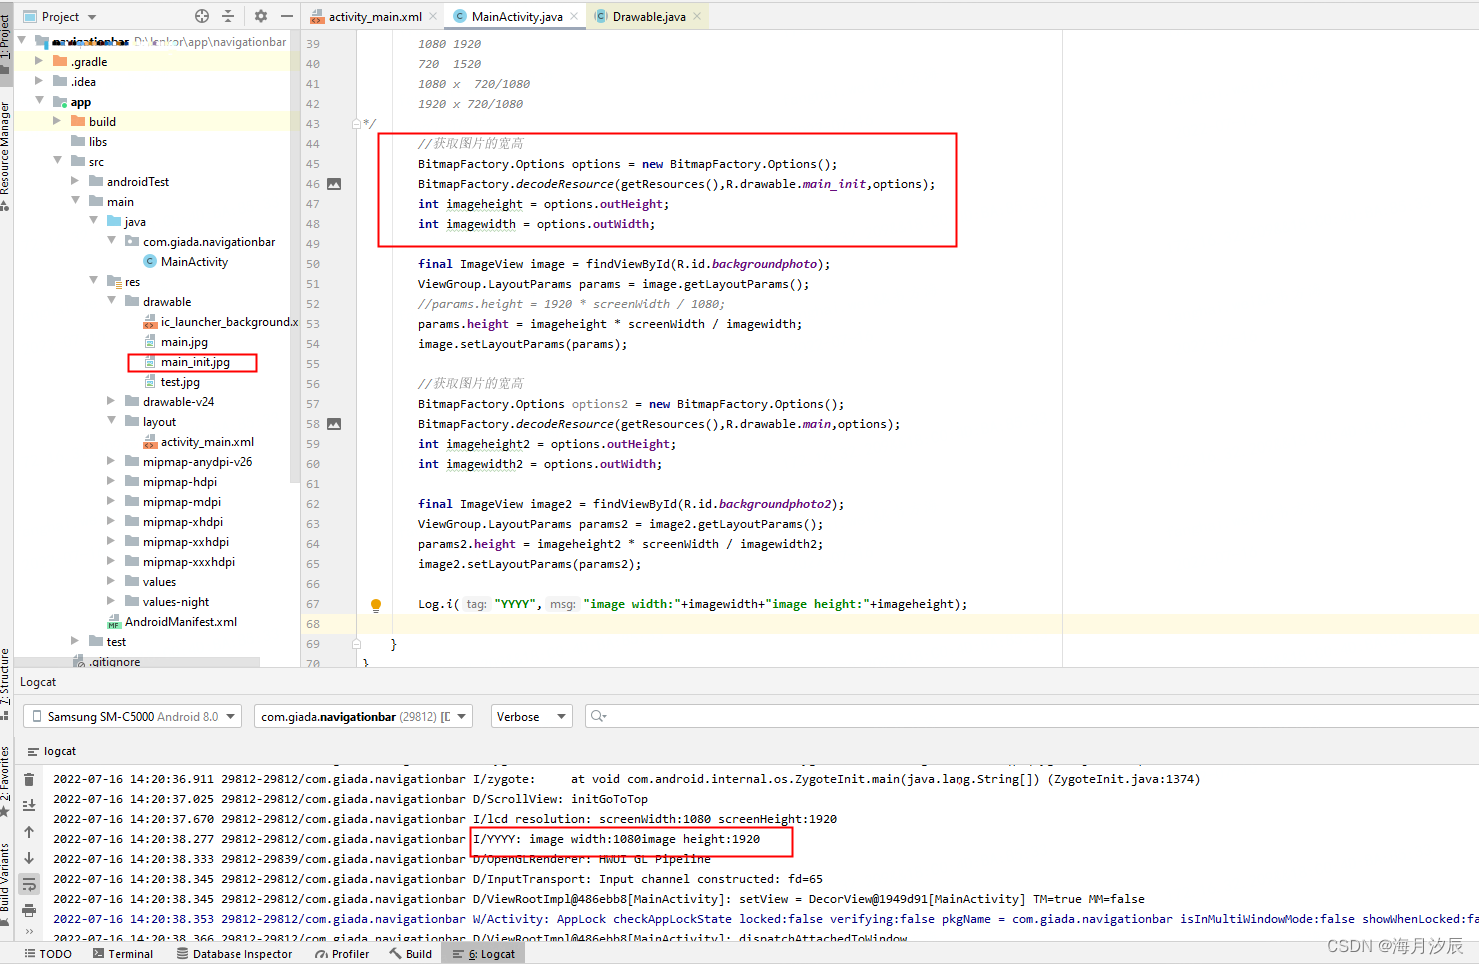This screenshot has height=964, width=1479.
Task: Toggle soft-wrap in logcat
Action: [29, 884]
